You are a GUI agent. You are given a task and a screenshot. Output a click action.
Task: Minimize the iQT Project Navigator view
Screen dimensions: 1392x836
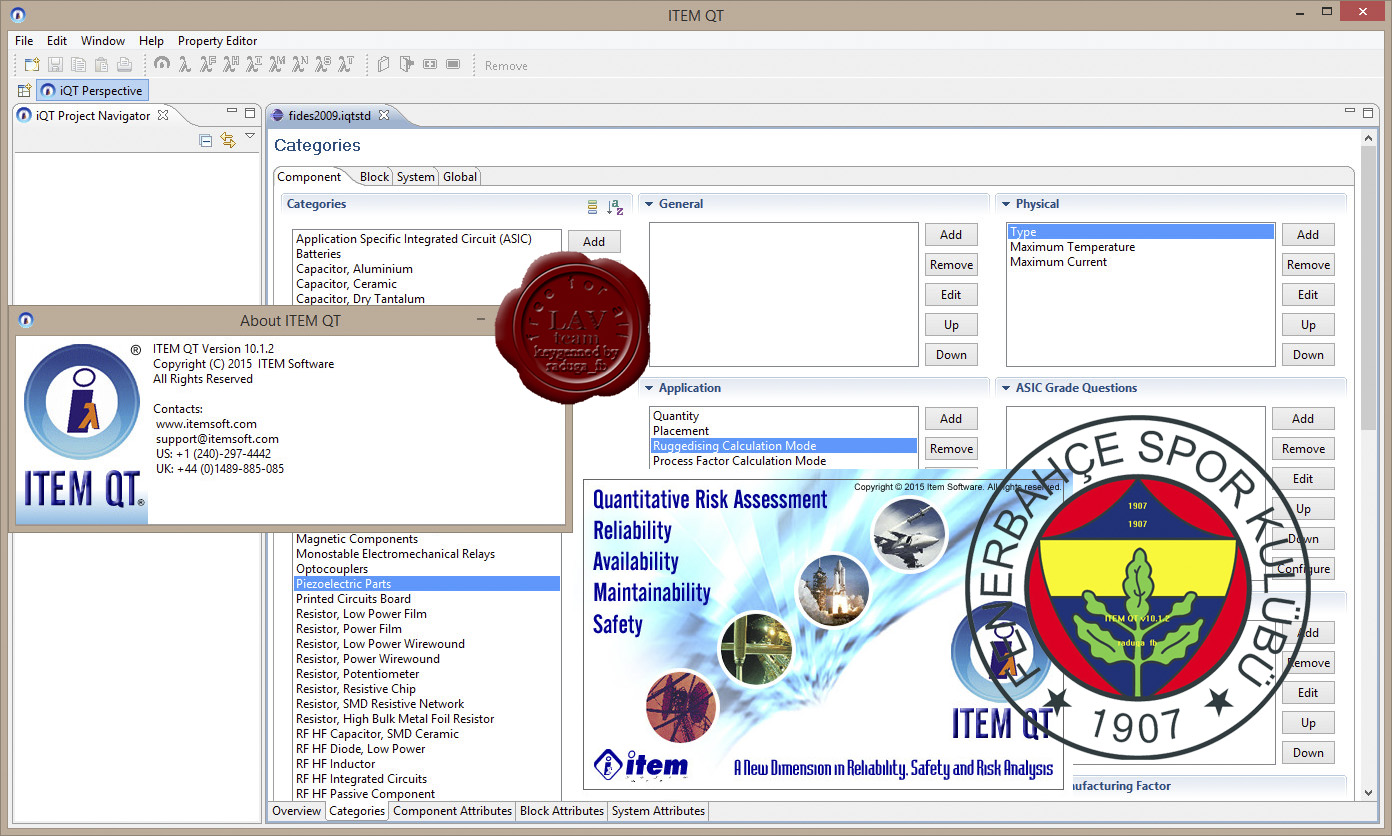coord(231,112)
